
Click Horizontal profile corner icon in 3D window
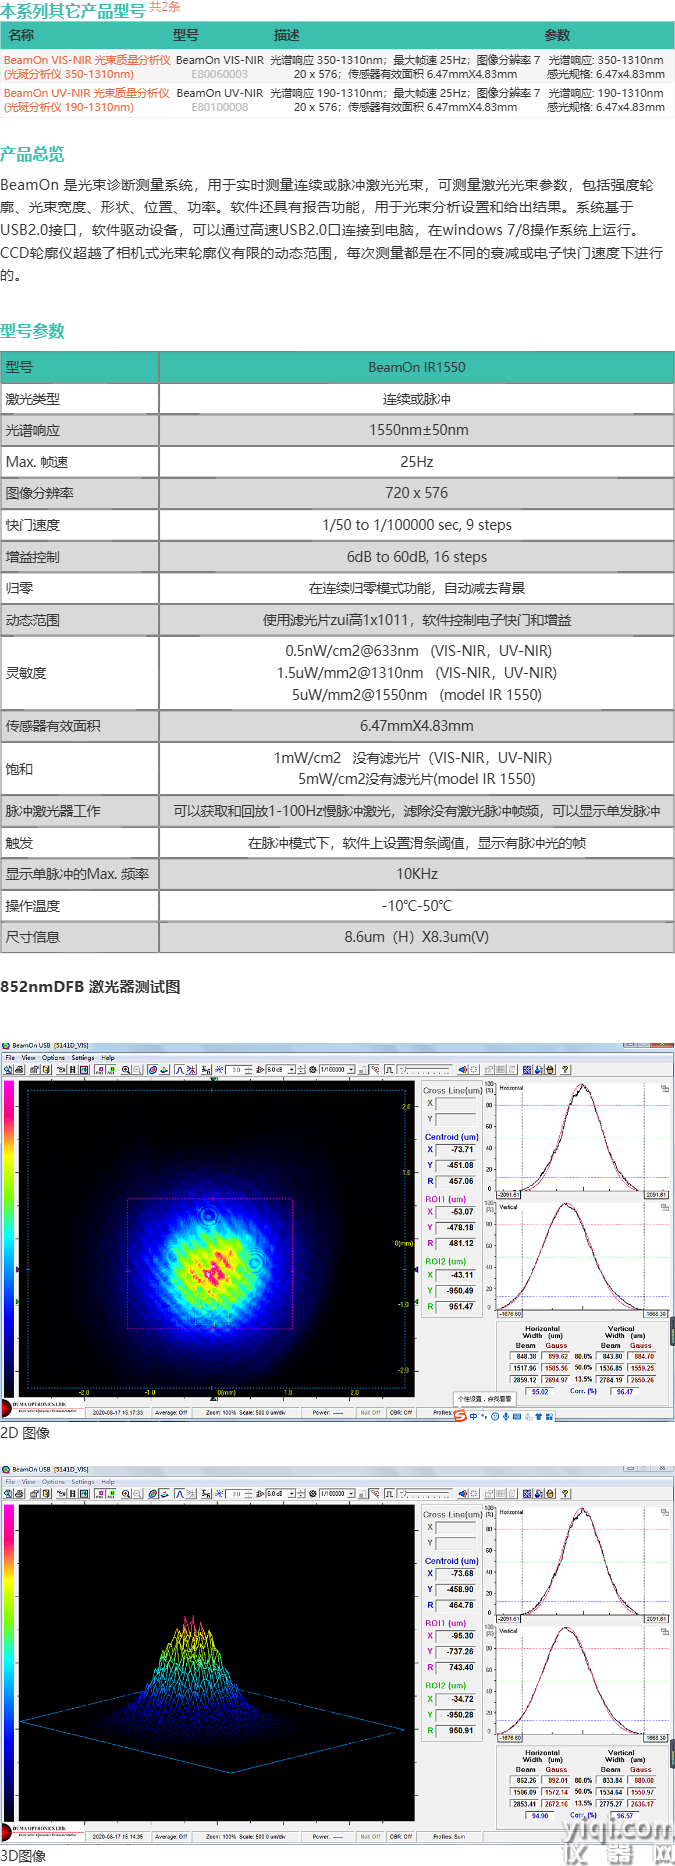(664, 1512)
